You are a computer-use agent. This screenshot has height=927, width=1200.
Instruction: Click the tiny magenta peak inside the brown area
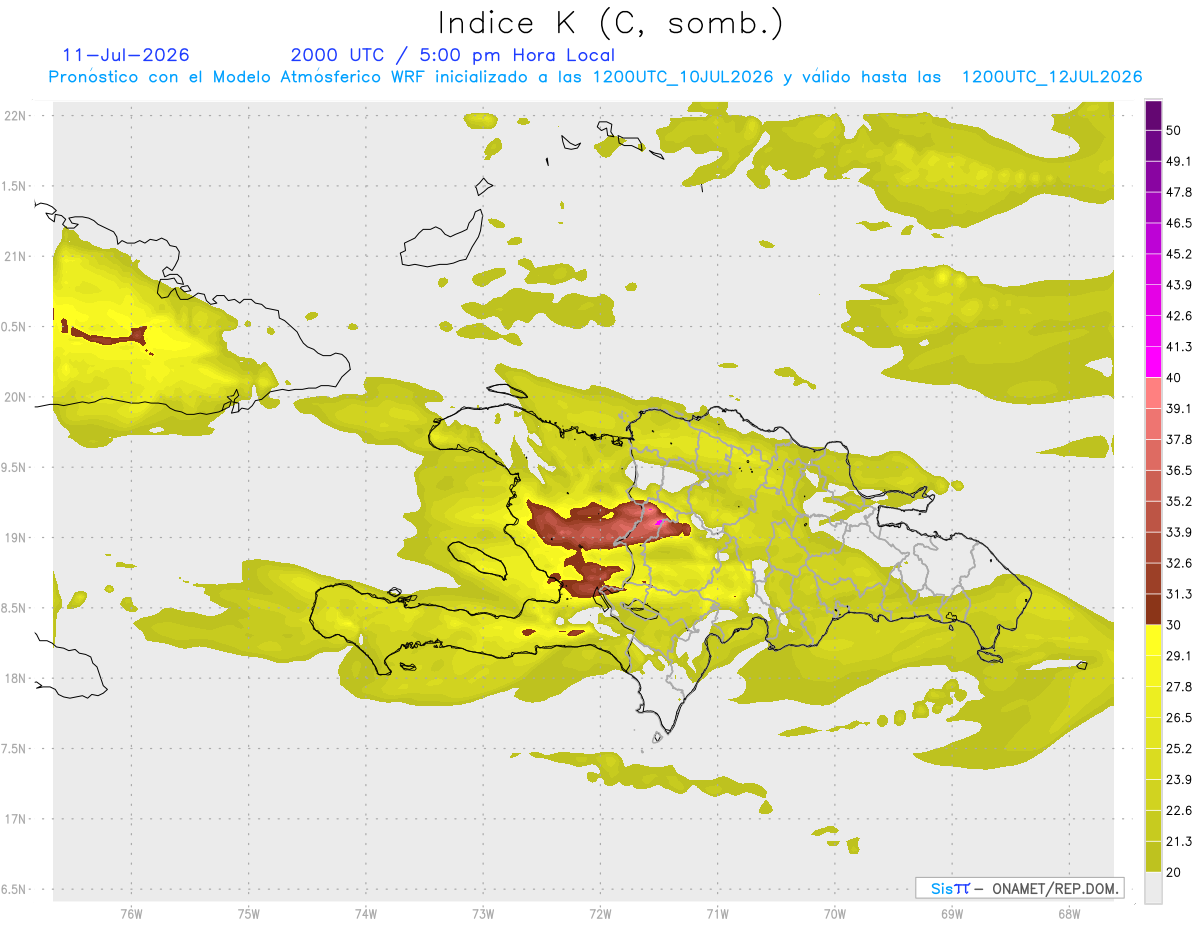coord(659,521)
